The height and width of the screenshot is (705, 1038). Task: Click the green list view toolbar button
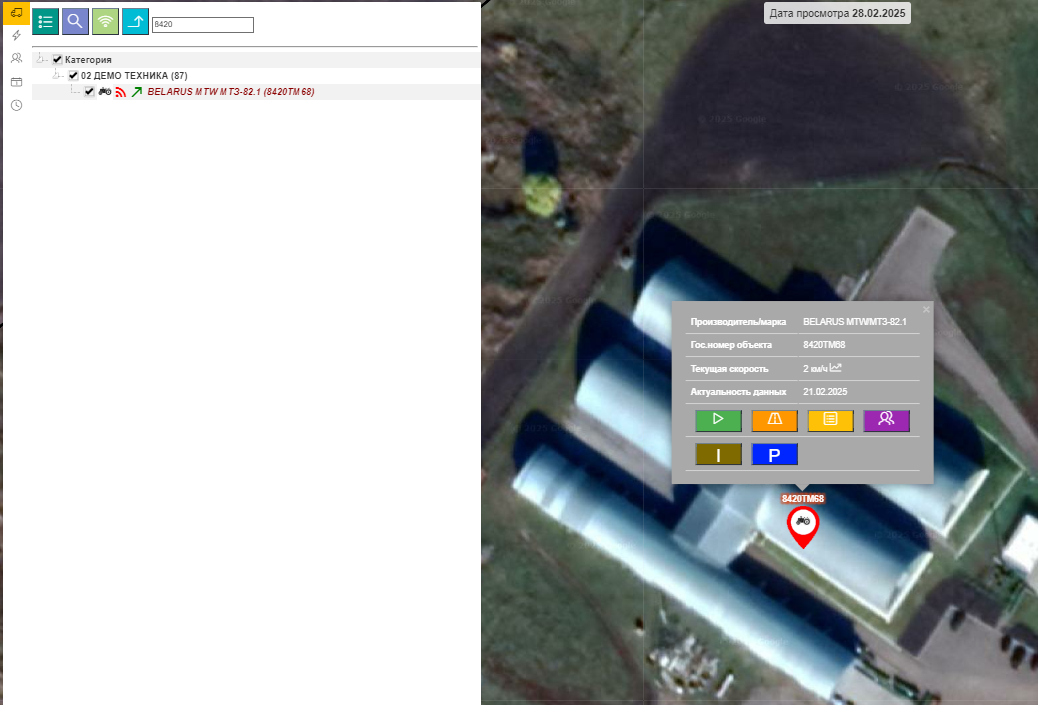click(x=45, y=21)
